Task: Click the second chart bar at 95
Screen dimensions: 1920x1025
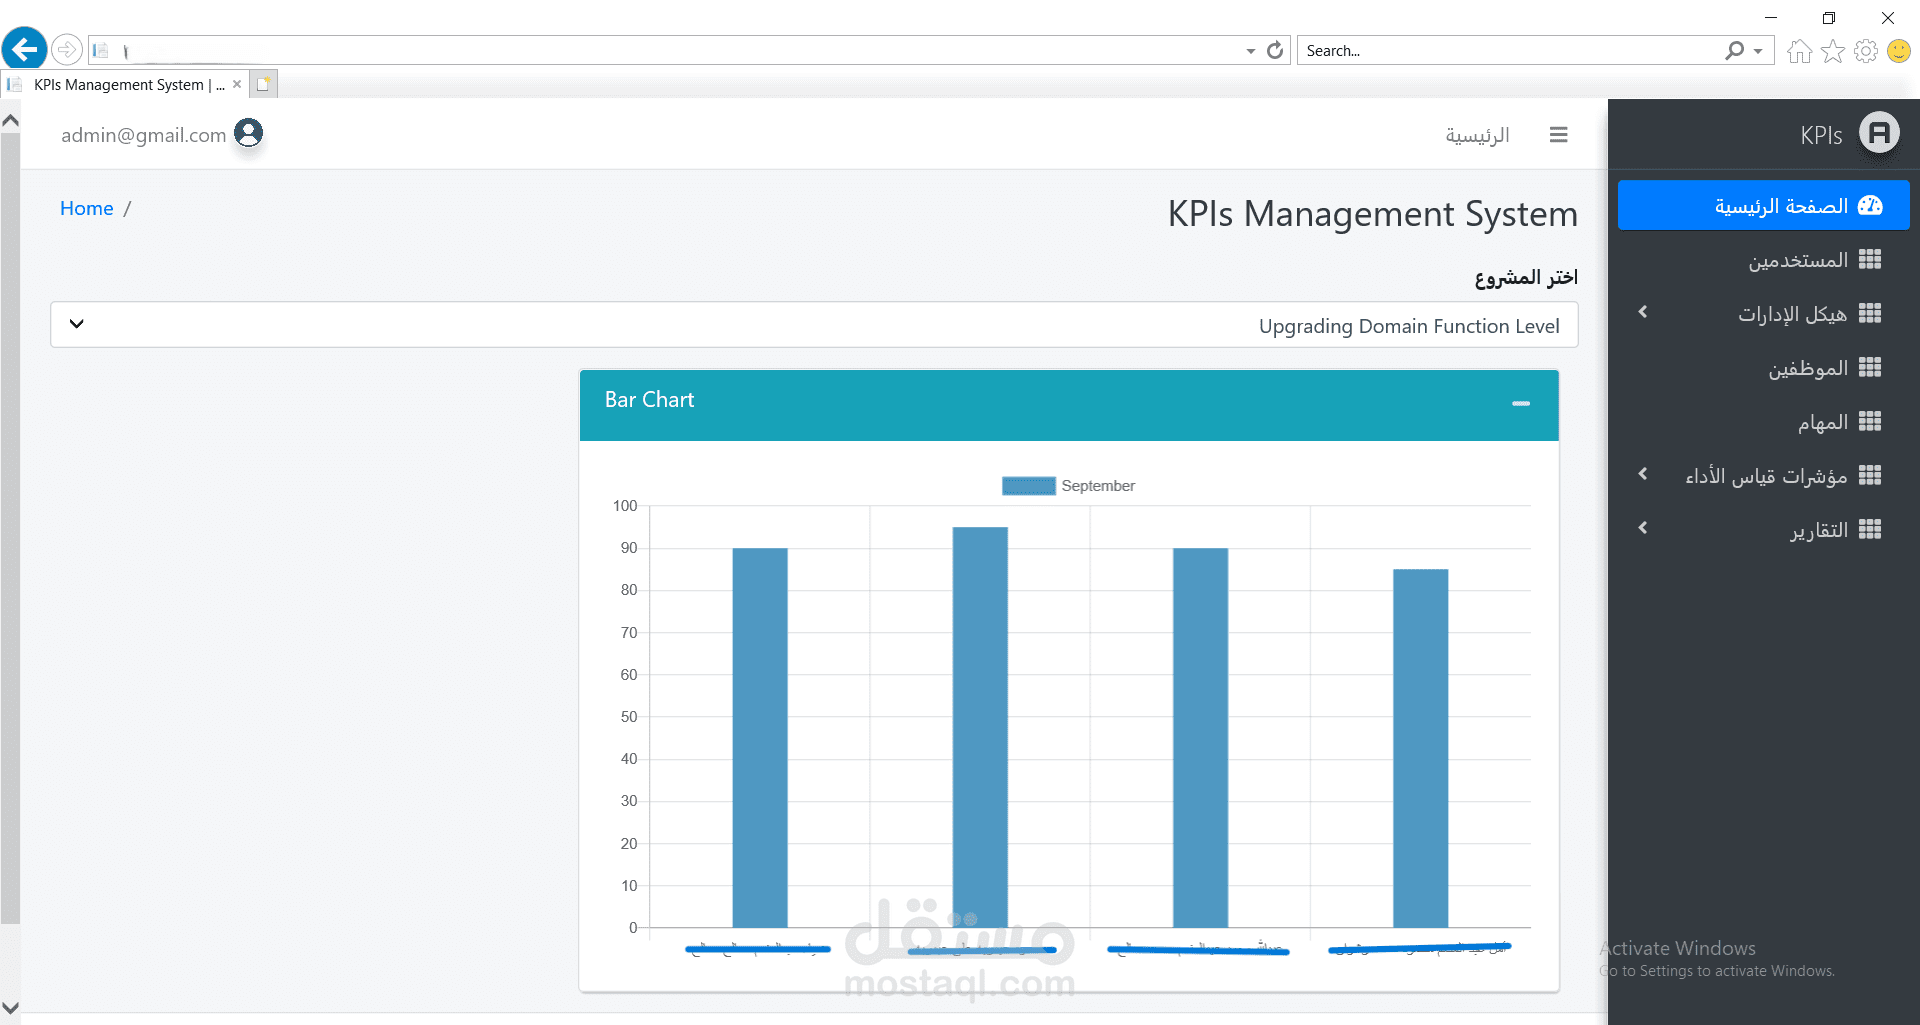Action: pyautogui.click(x=980, y=727)
